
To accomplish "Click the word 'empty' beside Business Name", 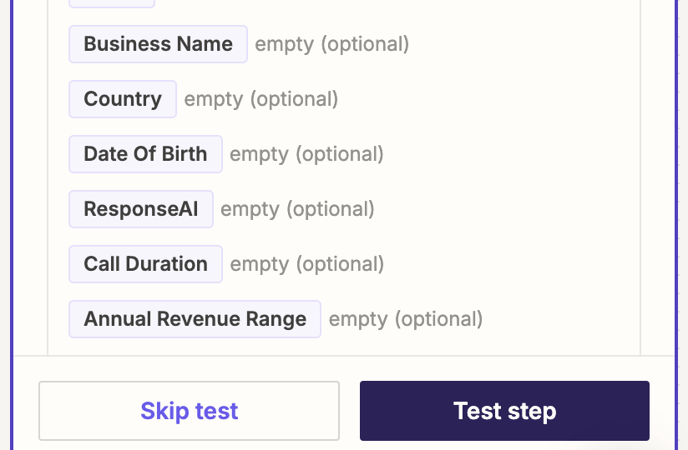I will 284,45.
